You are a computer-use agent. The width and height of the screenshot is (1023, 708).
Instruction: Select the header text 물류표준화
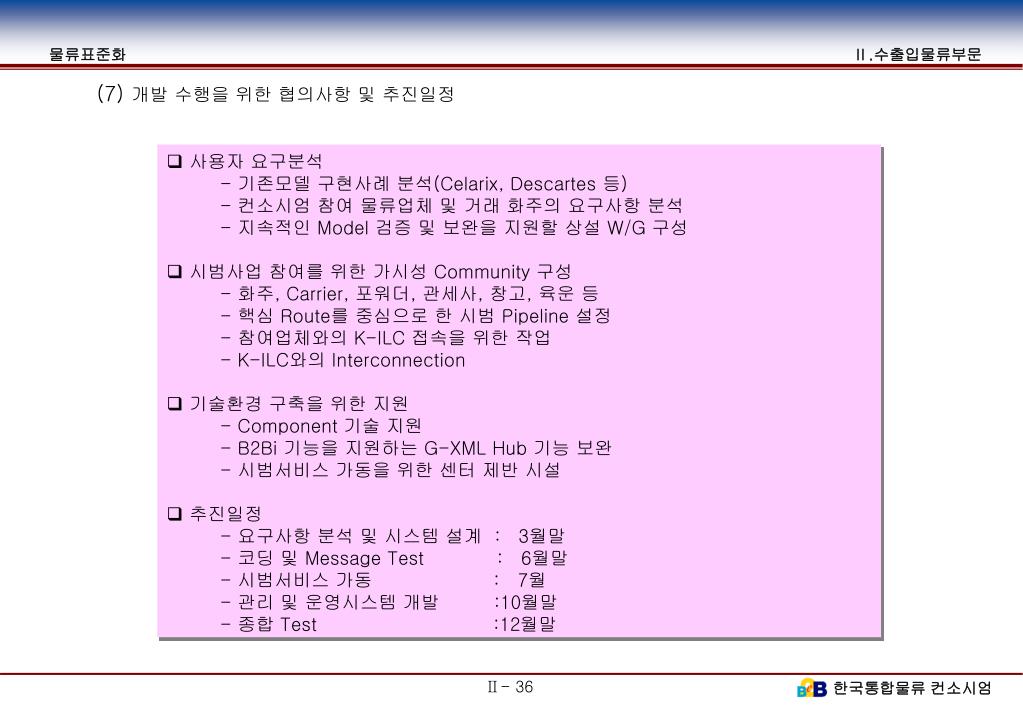tap(87, 54)
